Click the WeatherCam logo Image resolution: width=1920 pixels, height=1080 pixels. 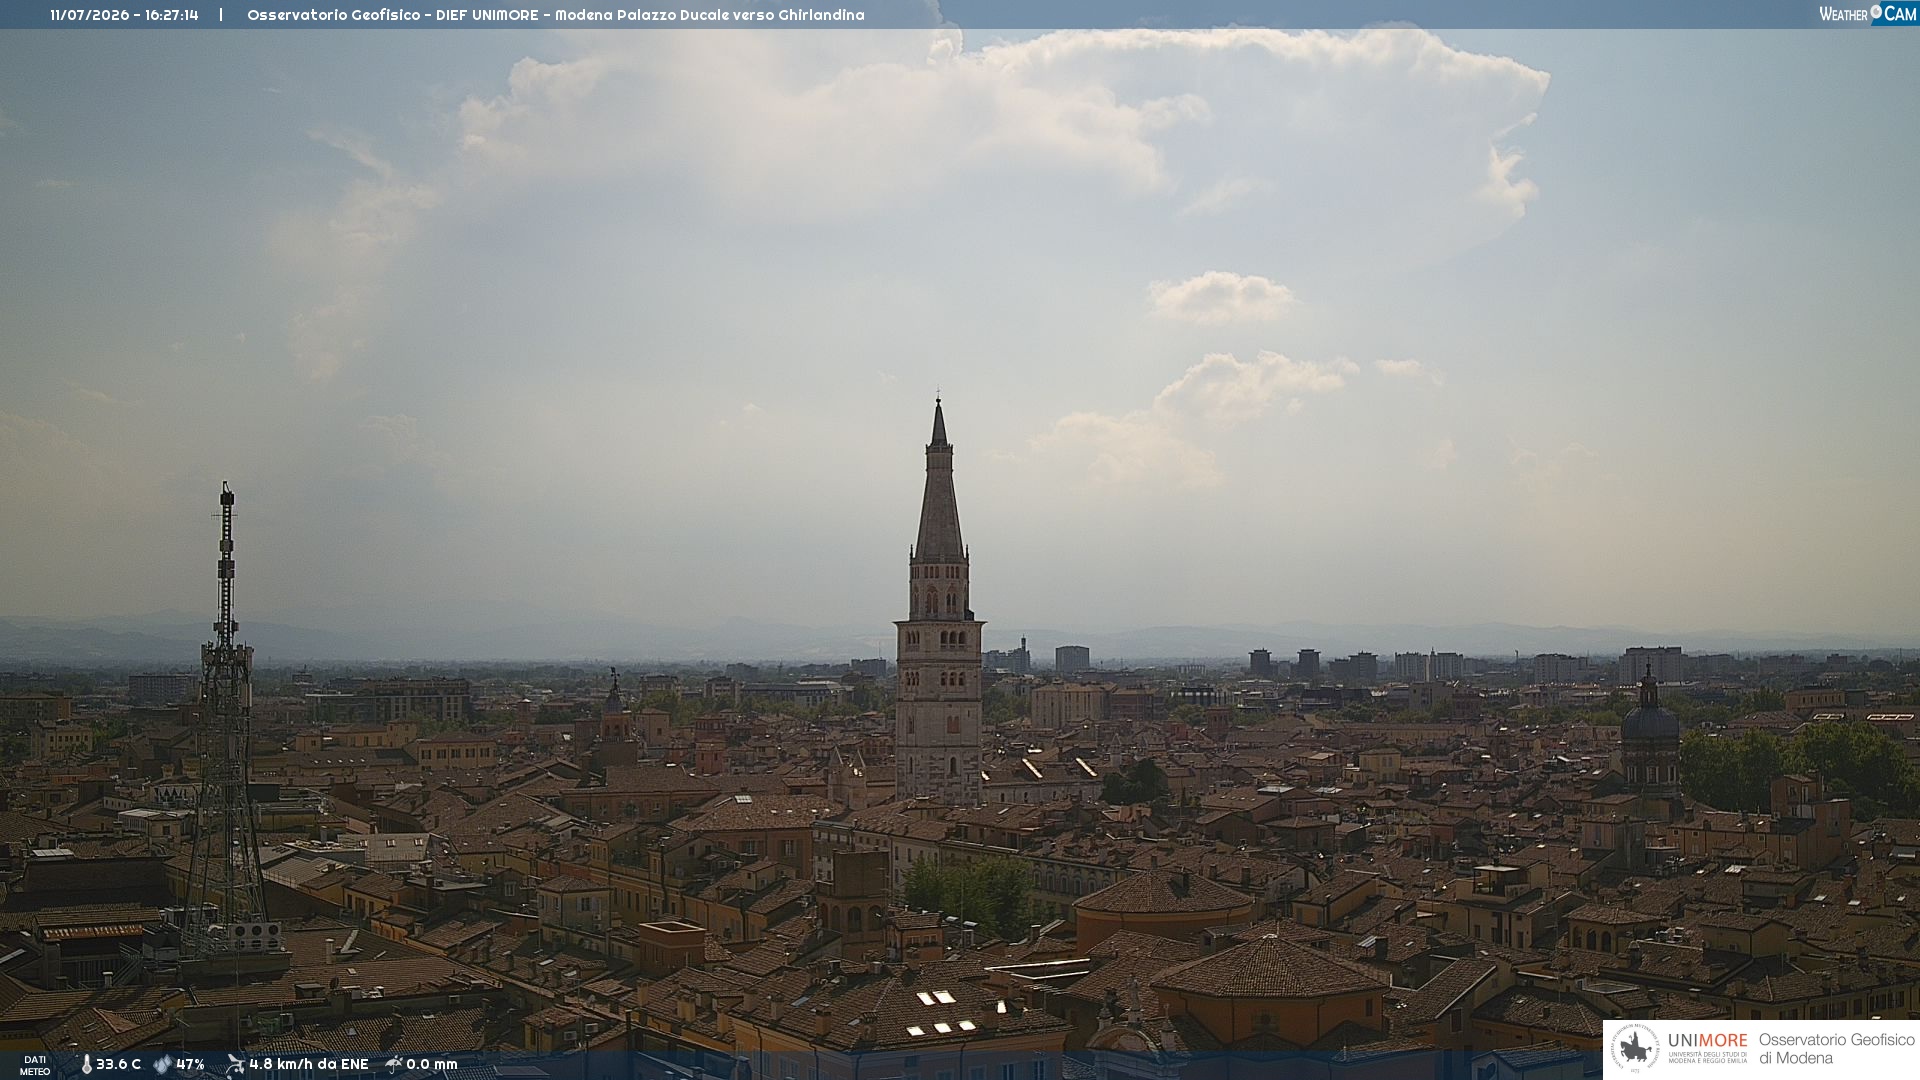pos(1867,14)
